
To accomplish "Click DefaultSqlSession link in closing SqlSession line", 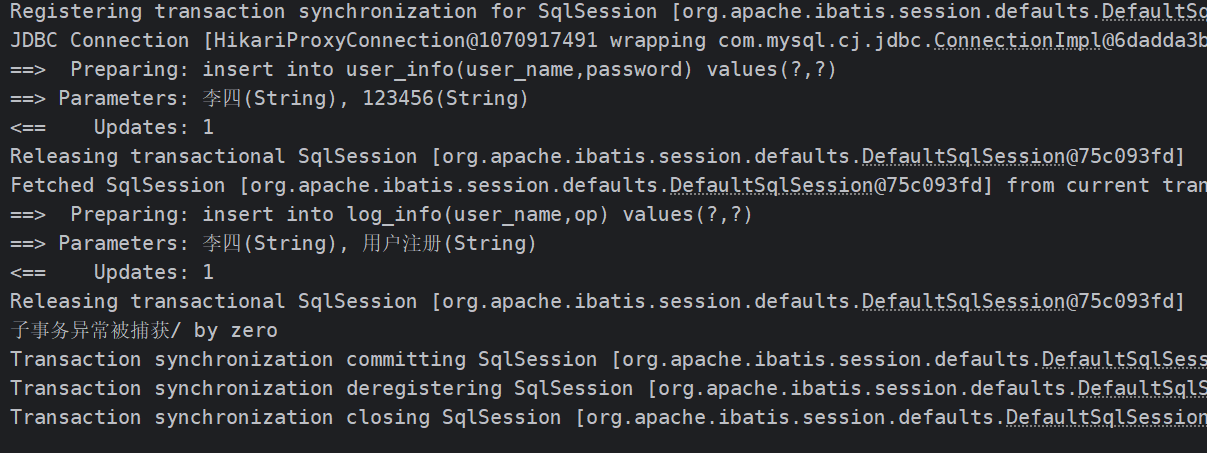I will [1105, 417].
